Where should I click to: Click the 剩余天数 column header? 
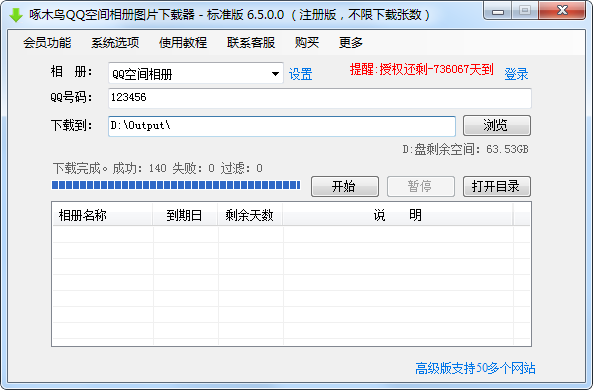[x=250, y=215]
